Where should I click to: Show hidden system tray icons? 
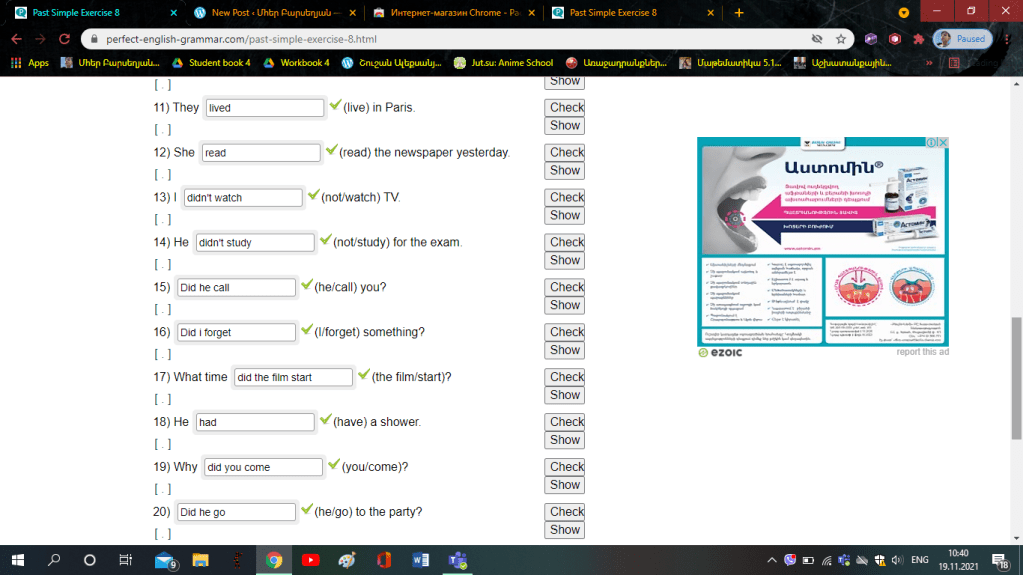(x=771, y=560)
